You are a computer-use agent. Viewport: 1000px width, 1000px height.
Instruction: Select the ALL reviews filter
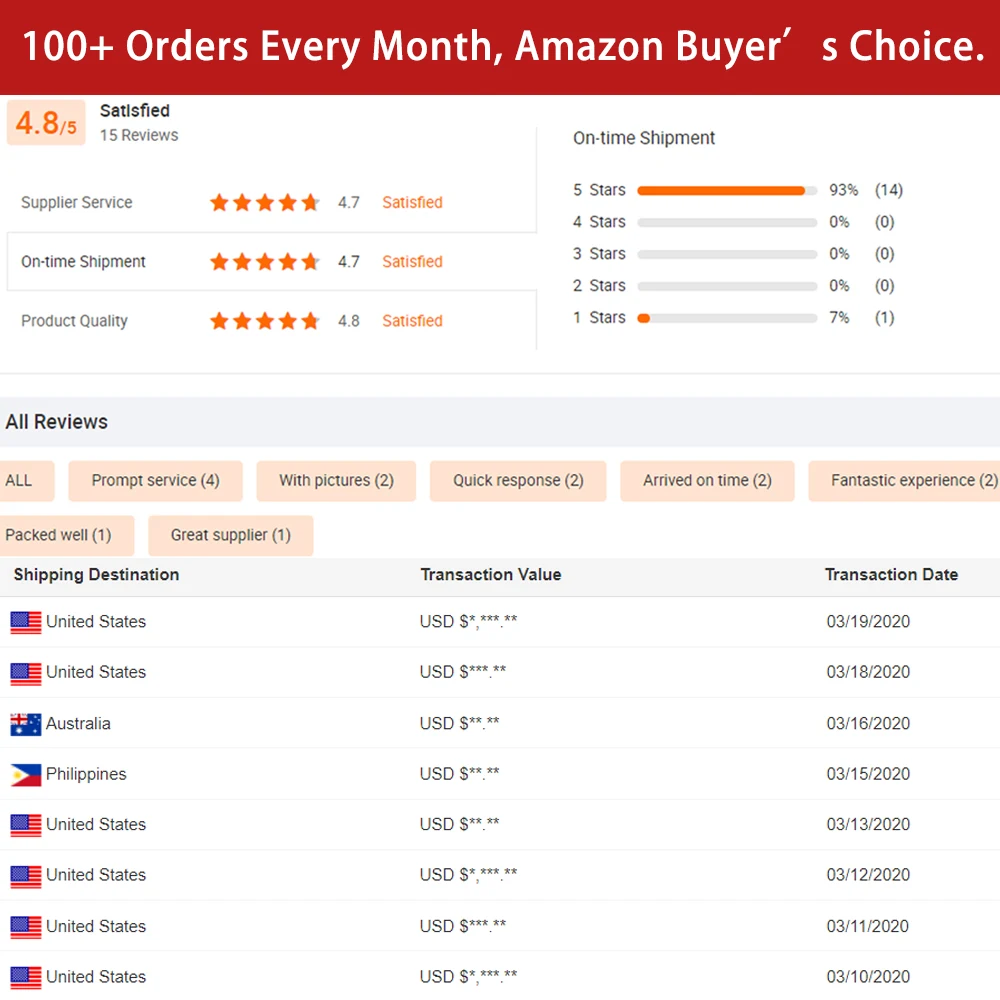[20, 481]
